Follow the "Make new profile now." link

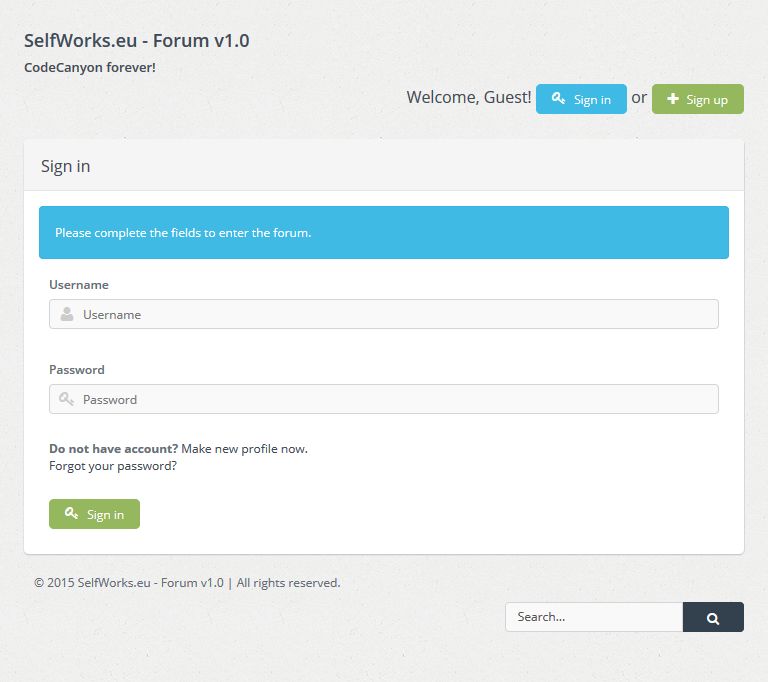(244, 449)
